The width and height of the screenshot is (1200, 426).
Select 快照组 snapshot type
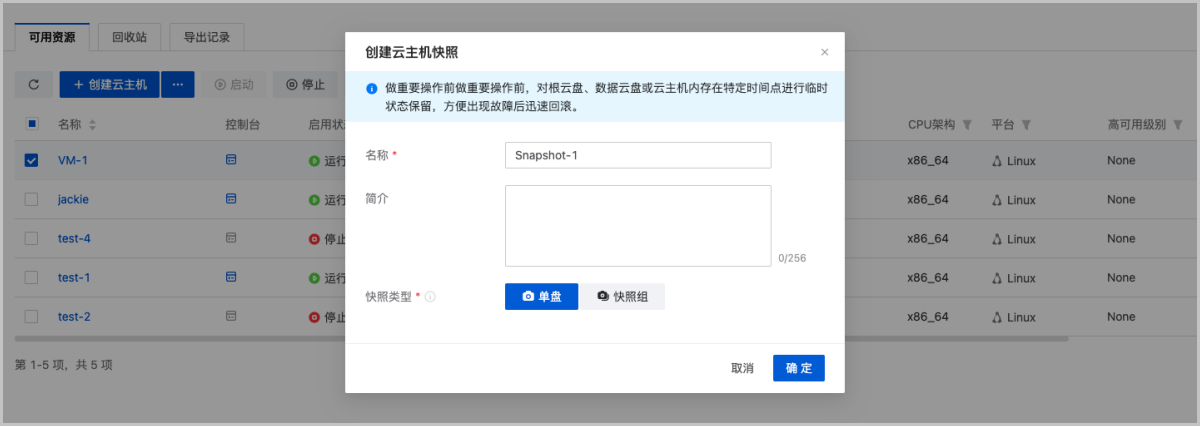pyautogui.click(x=623, y=297)
